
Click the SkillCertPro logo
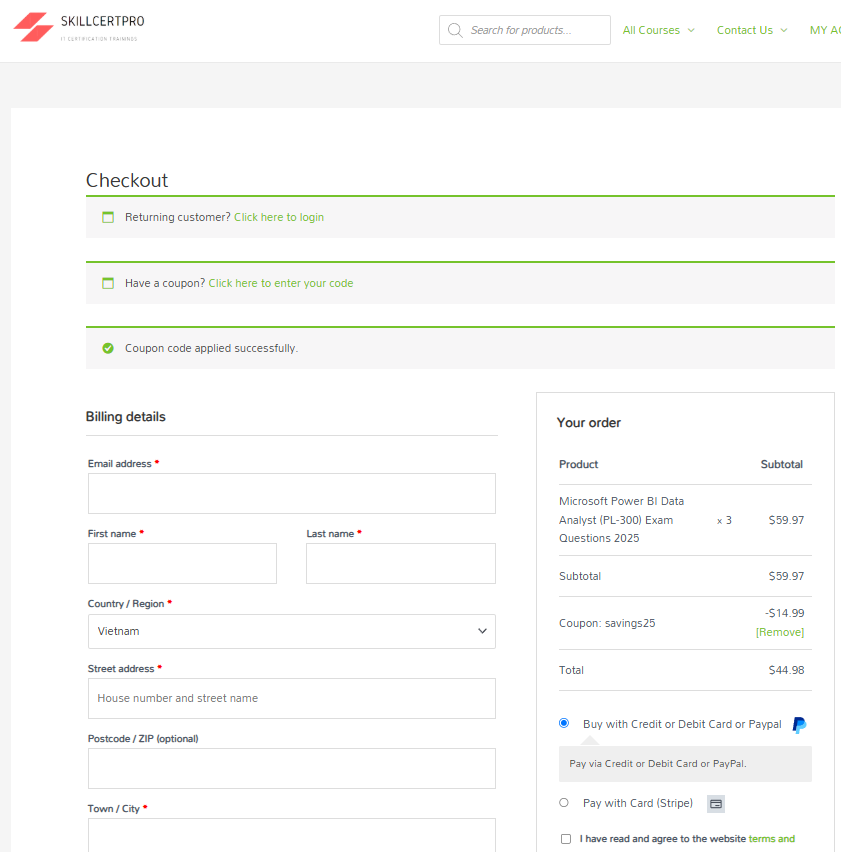[78, 29]
